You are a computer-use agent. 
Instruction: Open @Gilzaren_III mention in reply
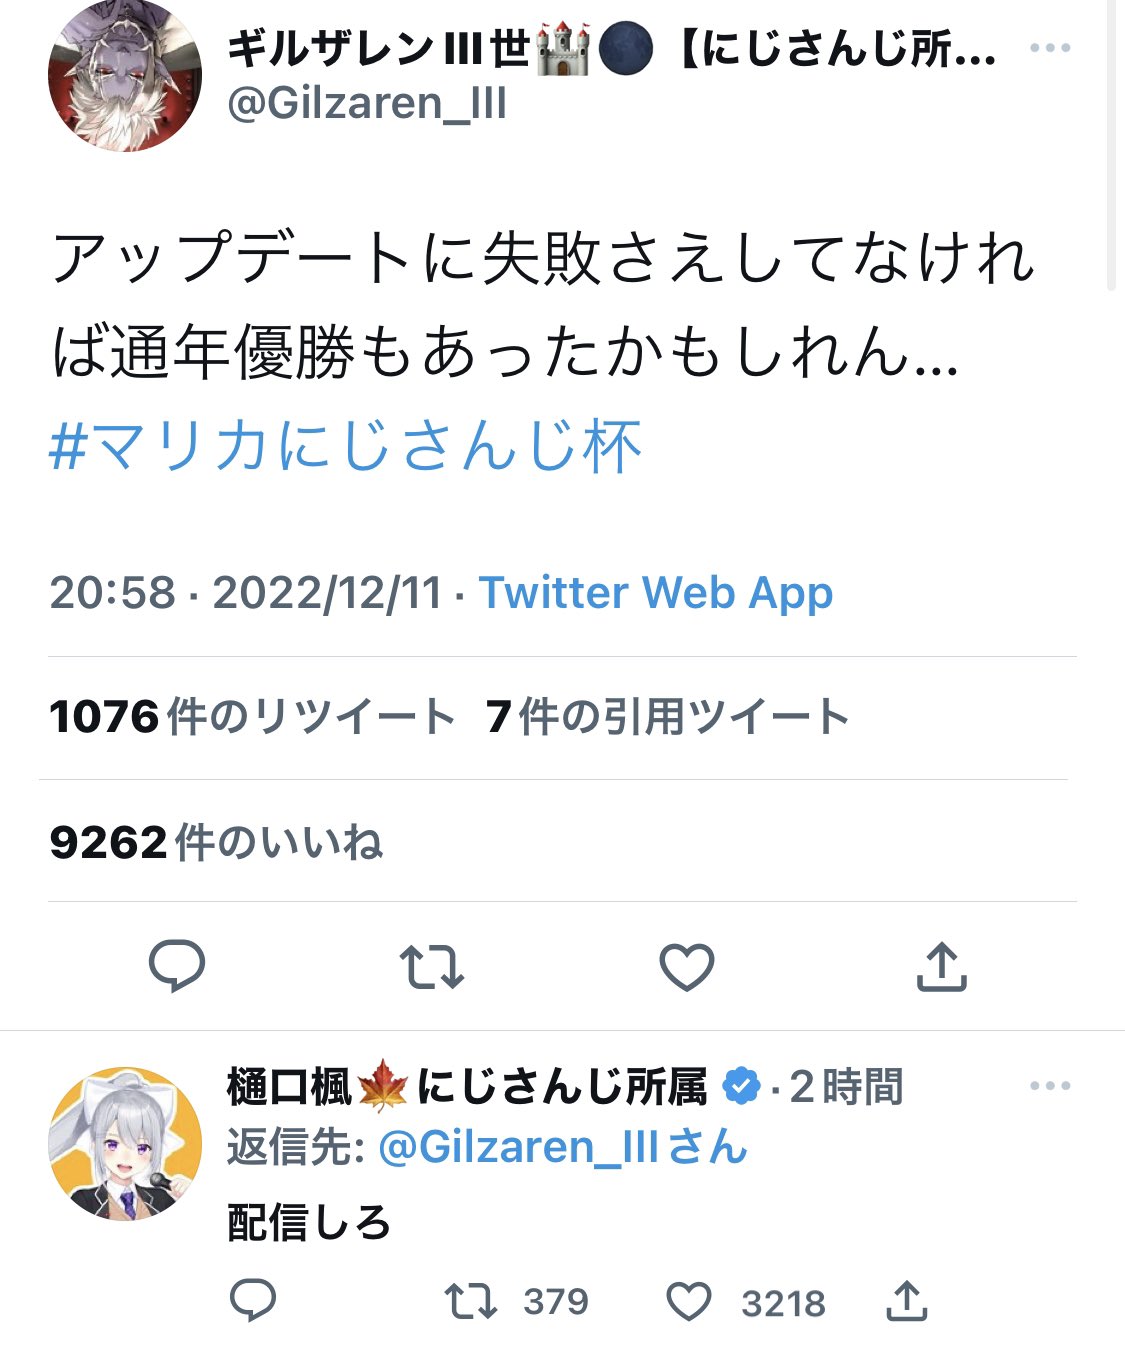pyautogui.click(x=563, y=1147)
